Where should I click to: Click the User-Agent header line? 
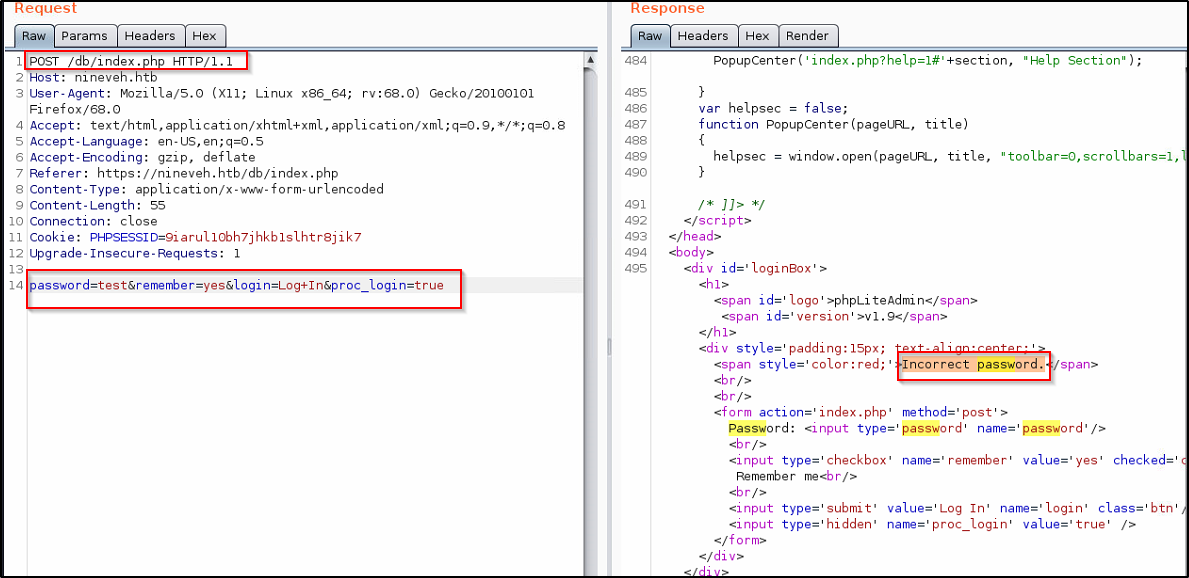pyautogui.click(x=282, y=101)
